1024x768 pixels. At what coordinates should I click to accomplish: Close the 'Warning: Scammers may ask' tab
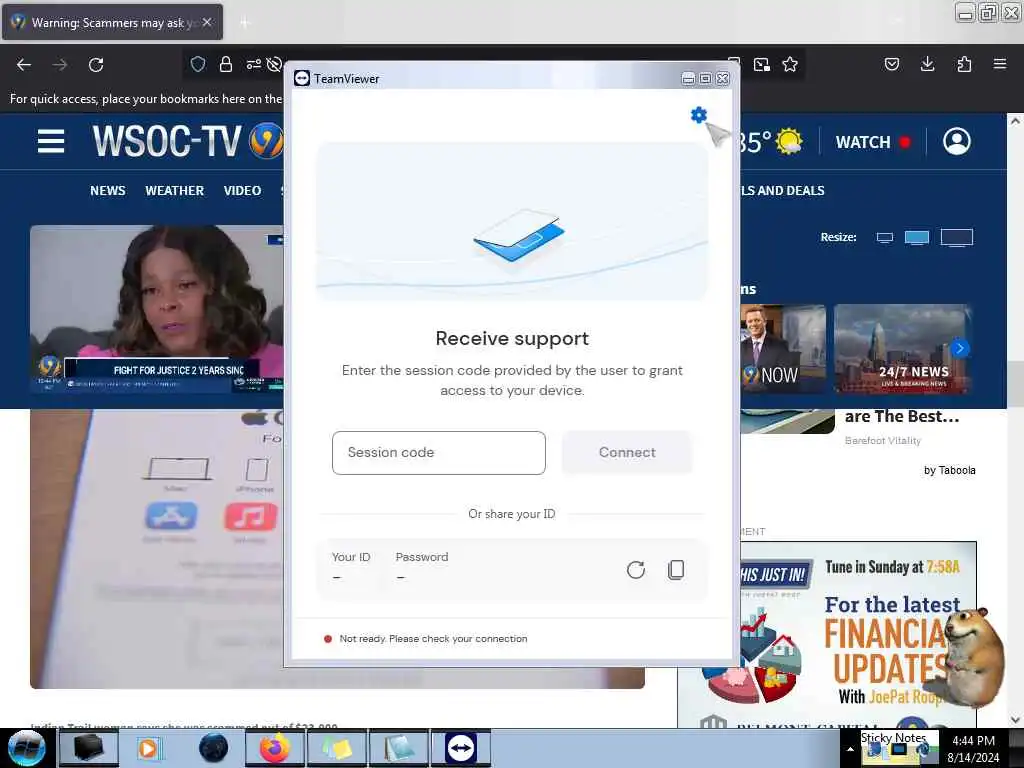point(207,22)
